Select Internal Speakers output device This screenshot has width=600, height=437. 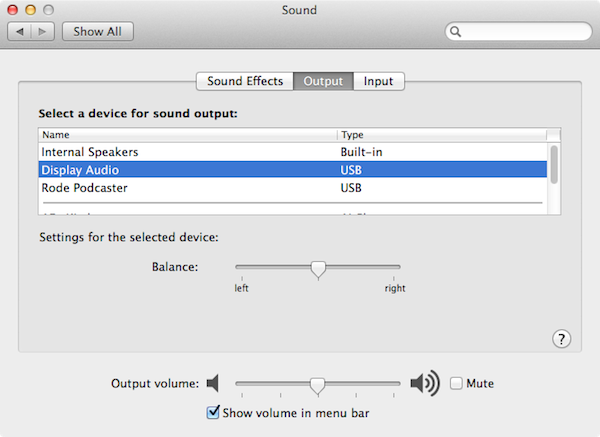pos(293,152)
